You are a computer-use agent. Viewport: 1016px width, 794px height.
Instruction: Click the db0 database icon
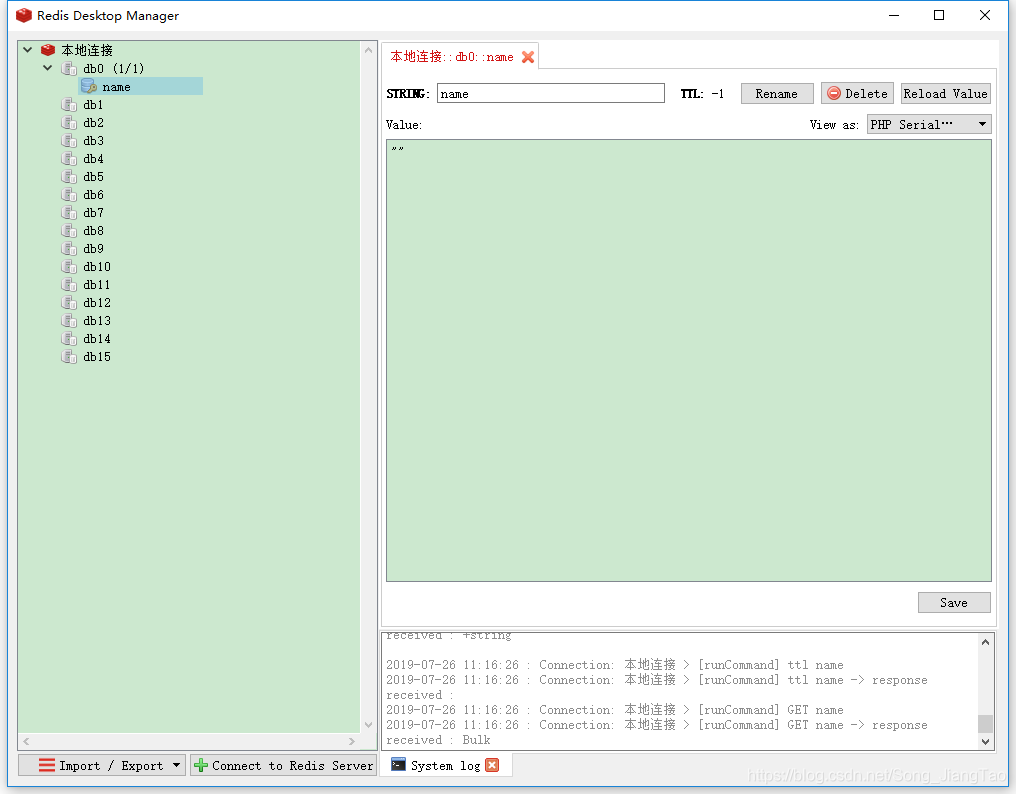pyautogui.click(x=69, y=68)
